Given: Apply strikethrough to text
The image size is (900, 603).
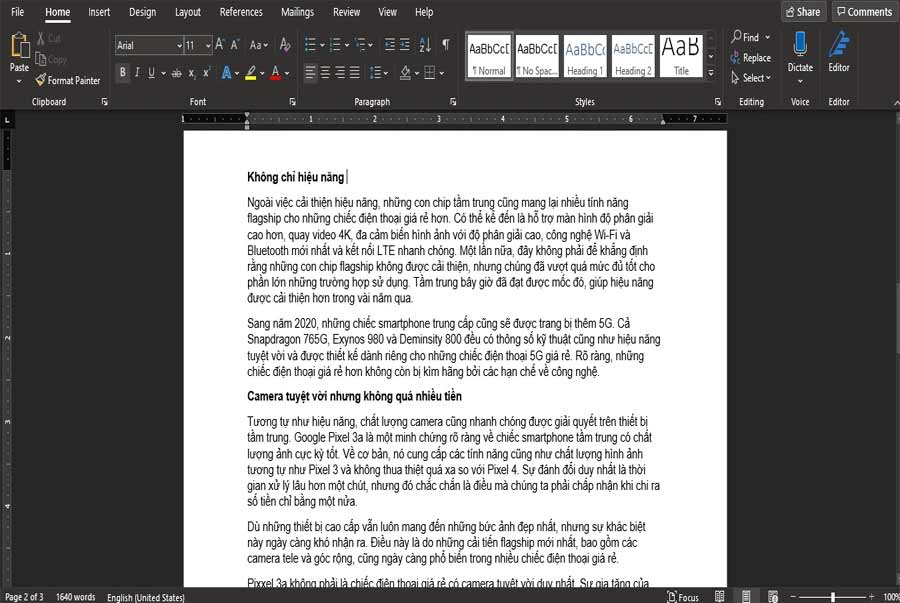Looking at the screenshot, I should point(177,73).
